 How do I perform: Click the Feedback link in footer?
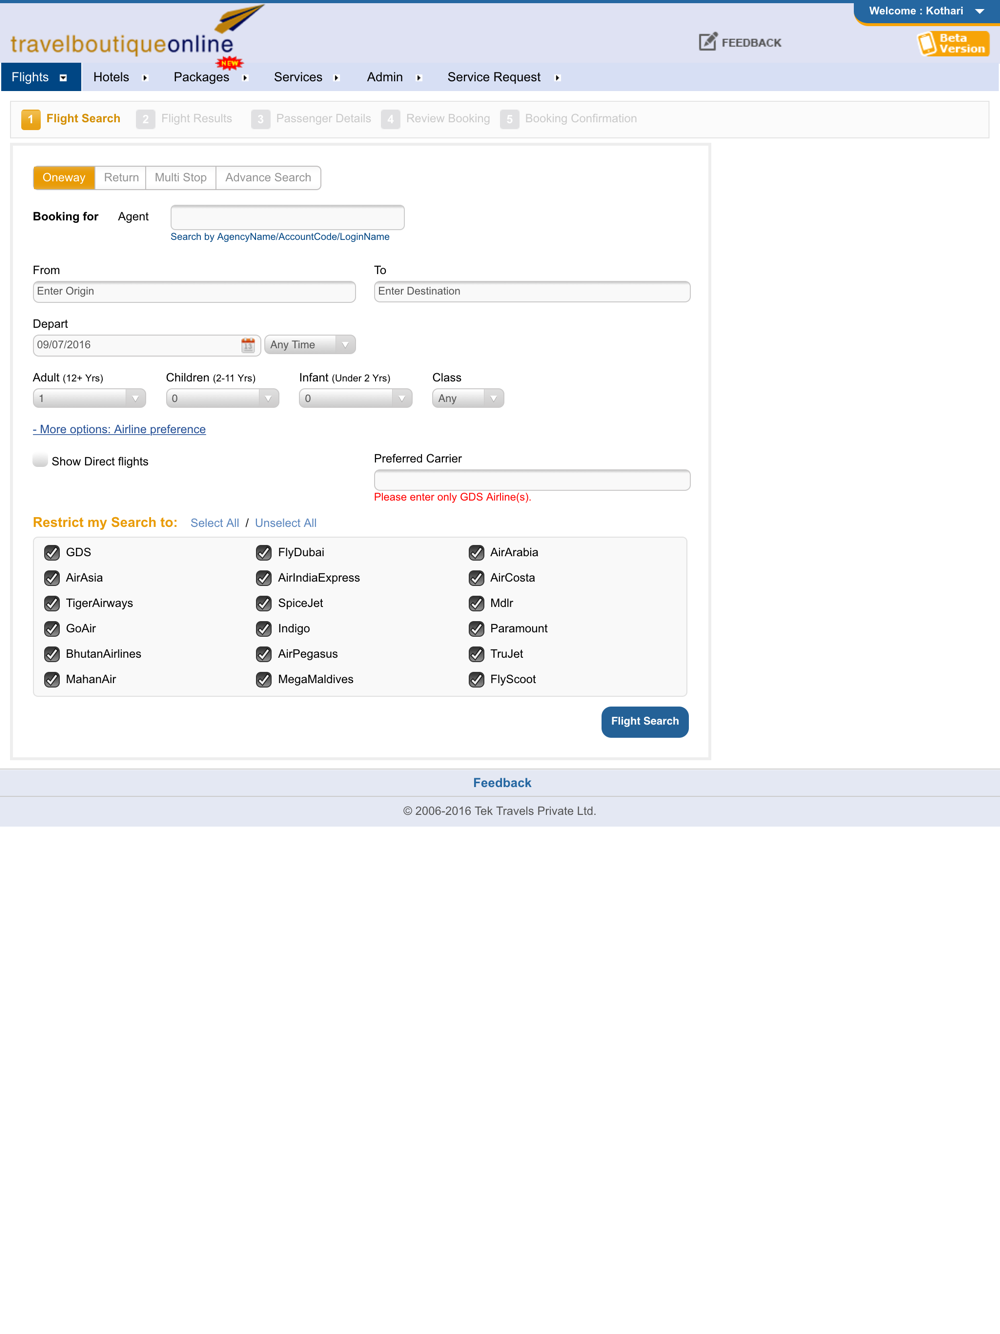[502, 783]
